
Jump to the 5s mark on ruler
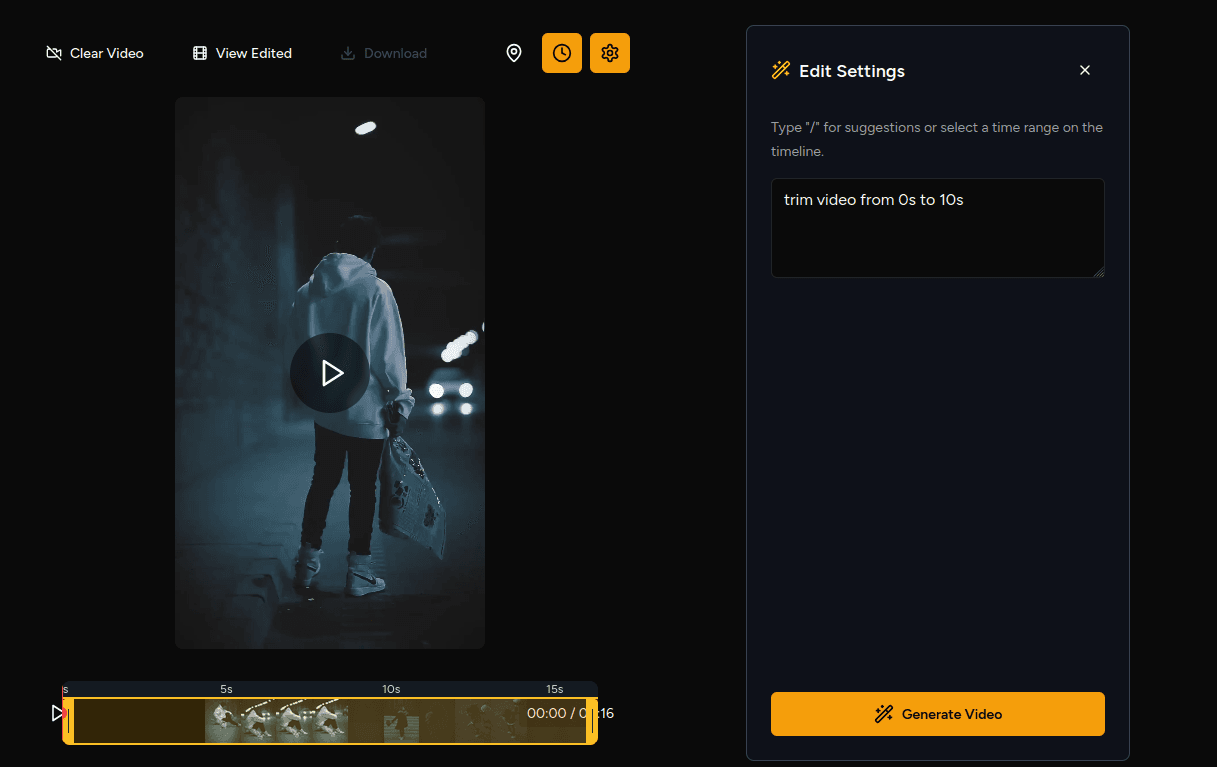click(226, 689)
